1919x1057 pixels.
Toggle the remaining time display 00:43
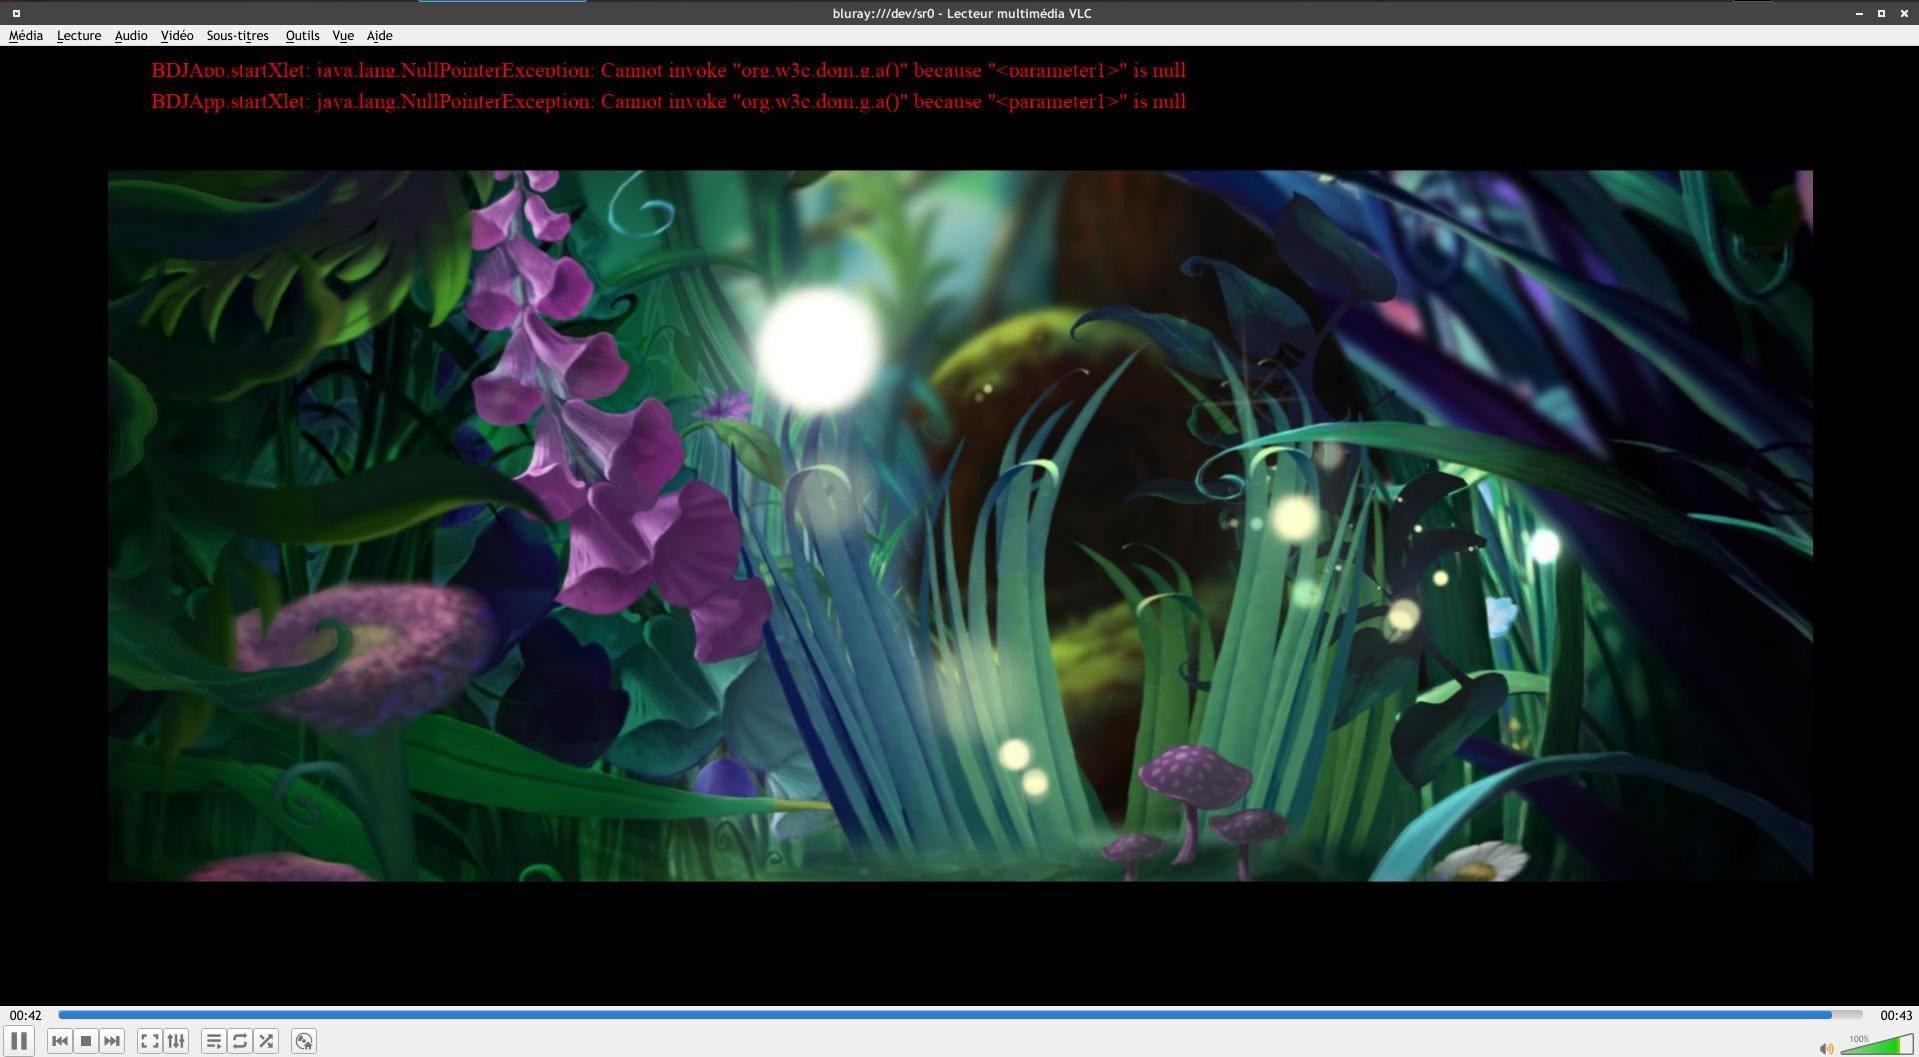pyautogui.click(x=1895, y=1015)
